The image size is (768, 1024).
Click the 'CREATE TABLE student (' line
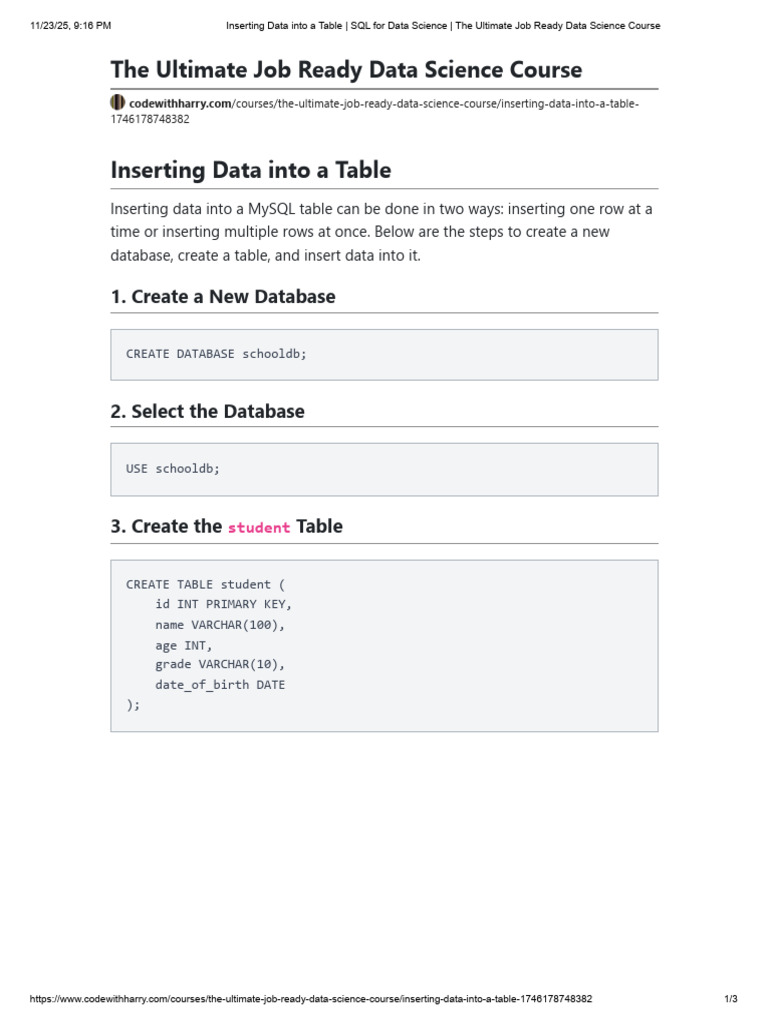(206, 584)
